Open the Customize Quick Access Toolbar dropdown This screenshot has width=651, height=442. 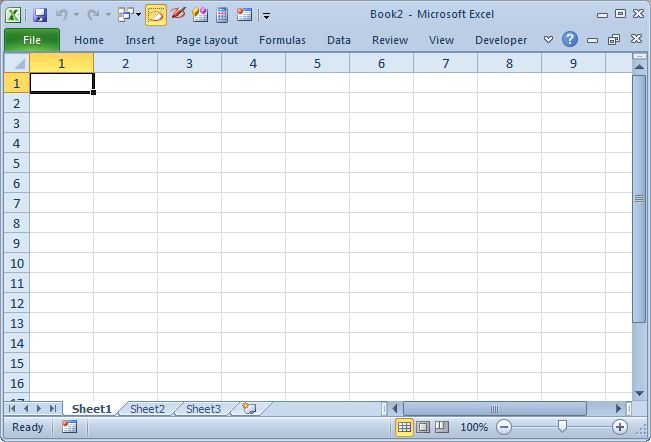267,16
